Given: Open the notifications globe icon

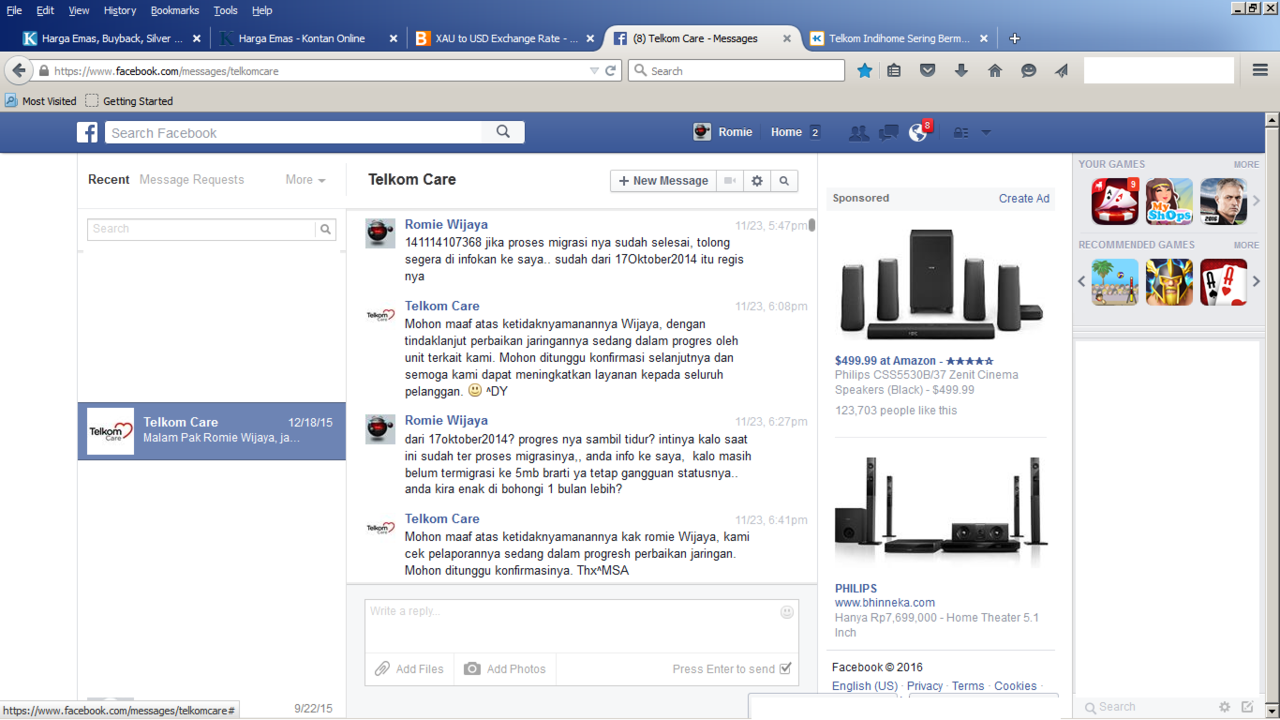Looking at the screenshot, I should [918, 133].
